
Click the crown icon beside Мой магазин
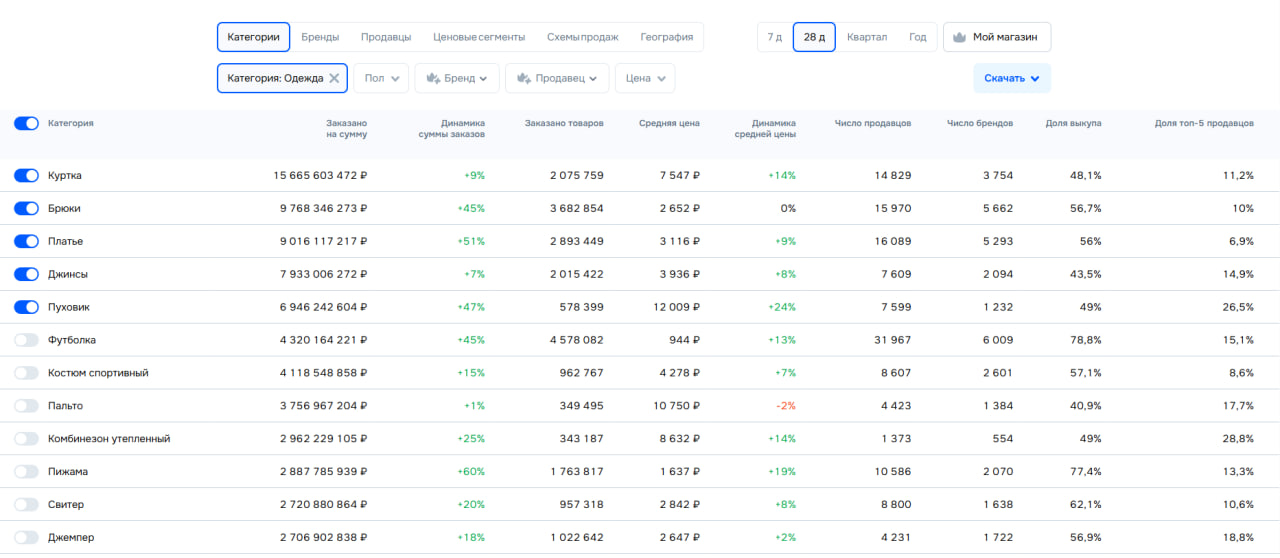960,37
